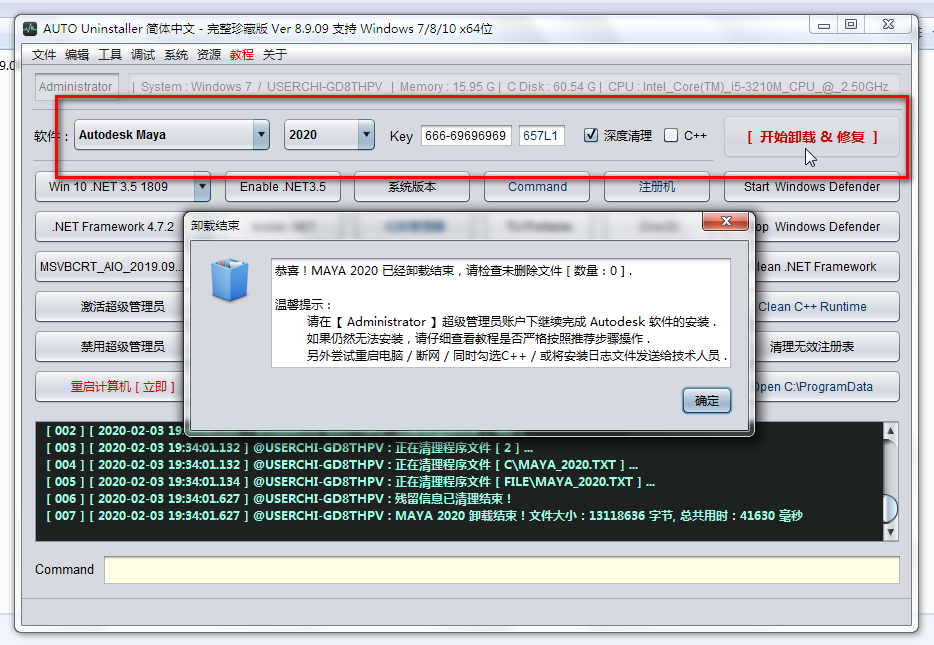The width and height of the screenshot is (934, 645).
Task: Open the 编辑 menu
Action: pyautogui.click(x=77, y=55)
